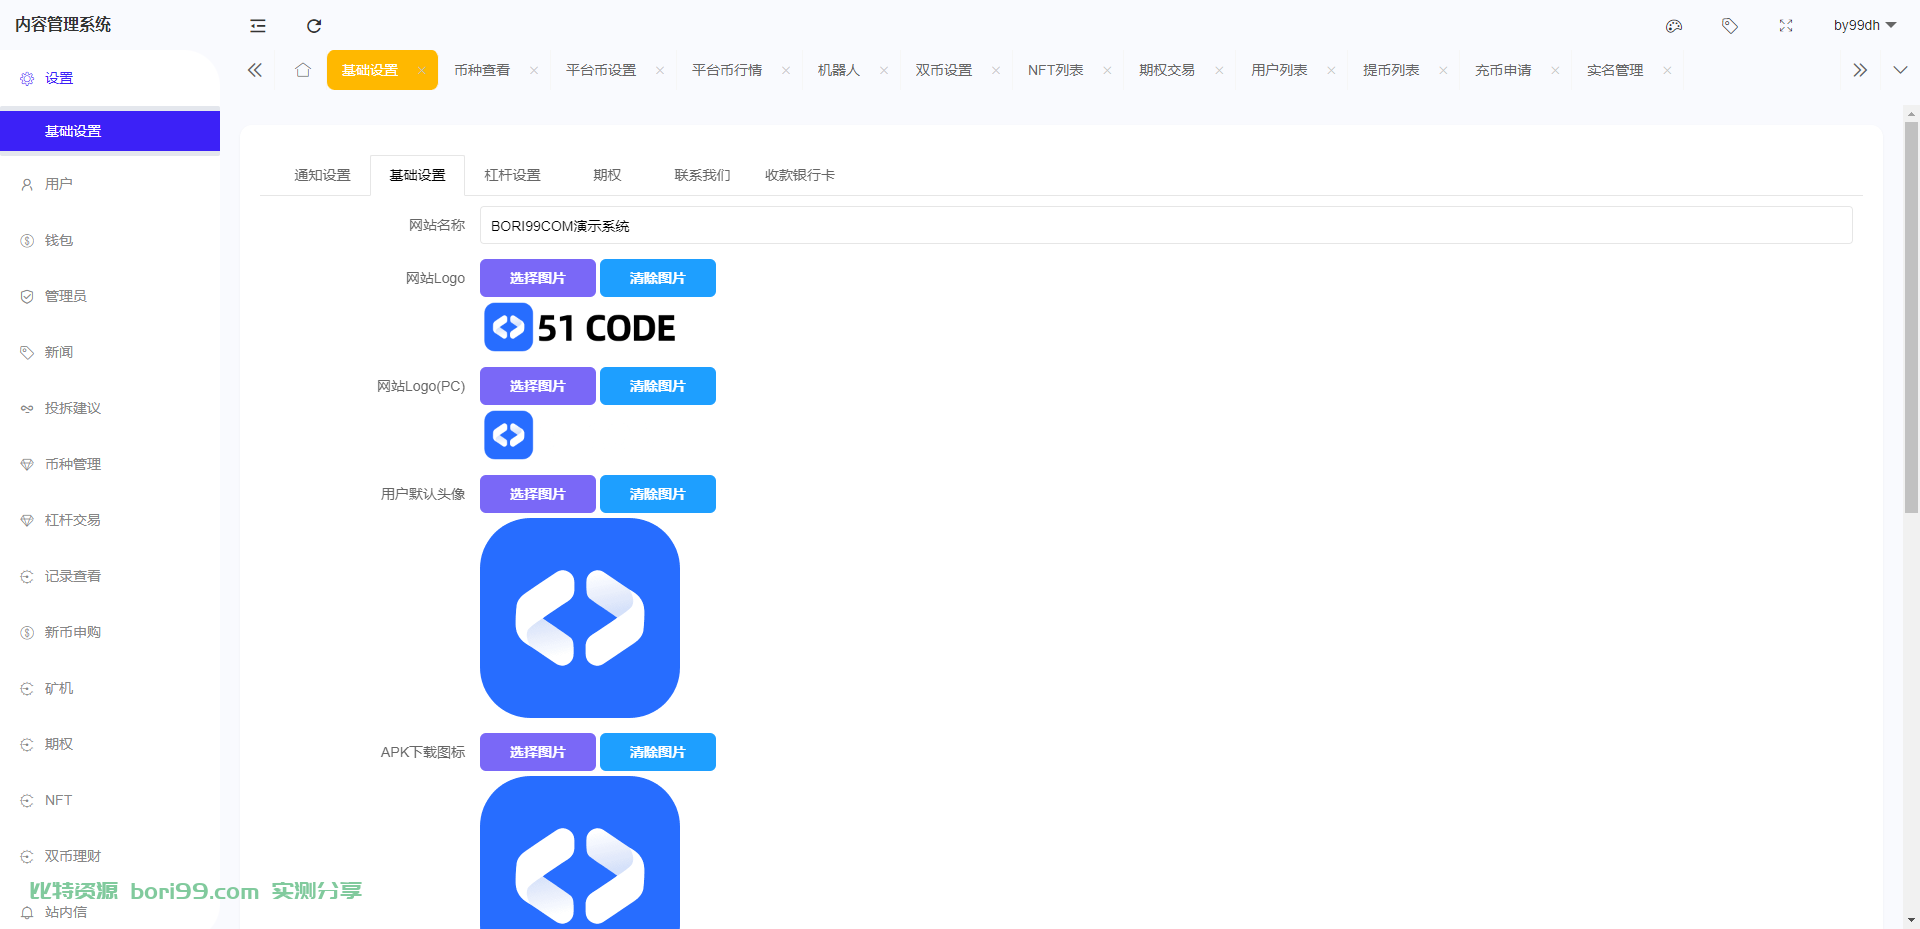
Task: Close the 币种查看 tab
Action: [x=534, y=70]
